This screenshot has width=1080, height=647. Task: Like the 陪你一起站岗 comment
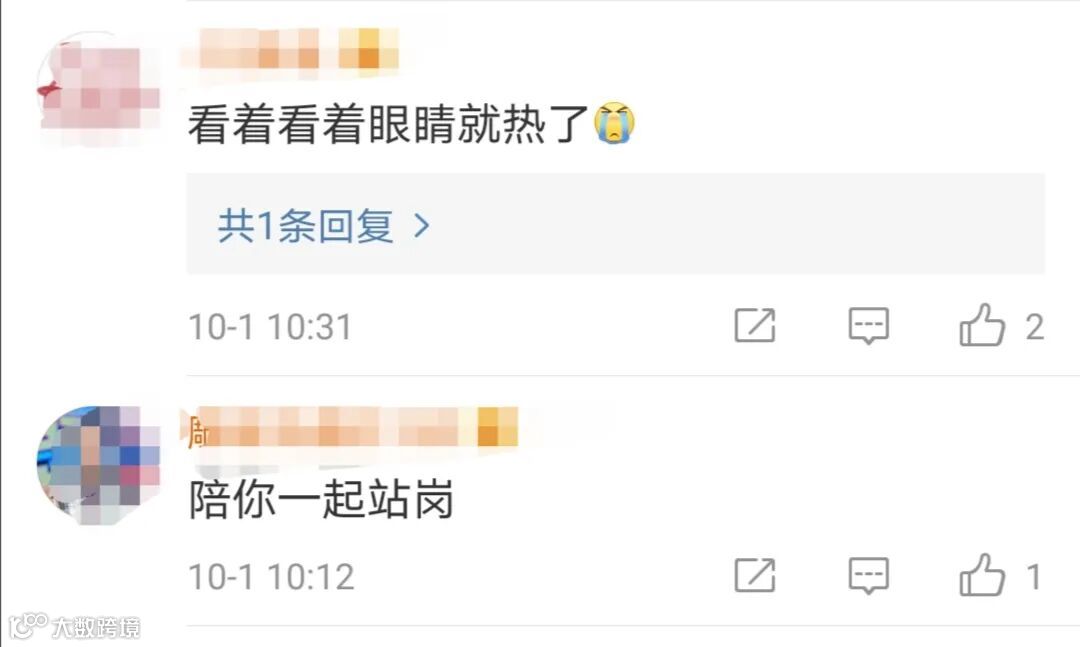tap(982, 575)
